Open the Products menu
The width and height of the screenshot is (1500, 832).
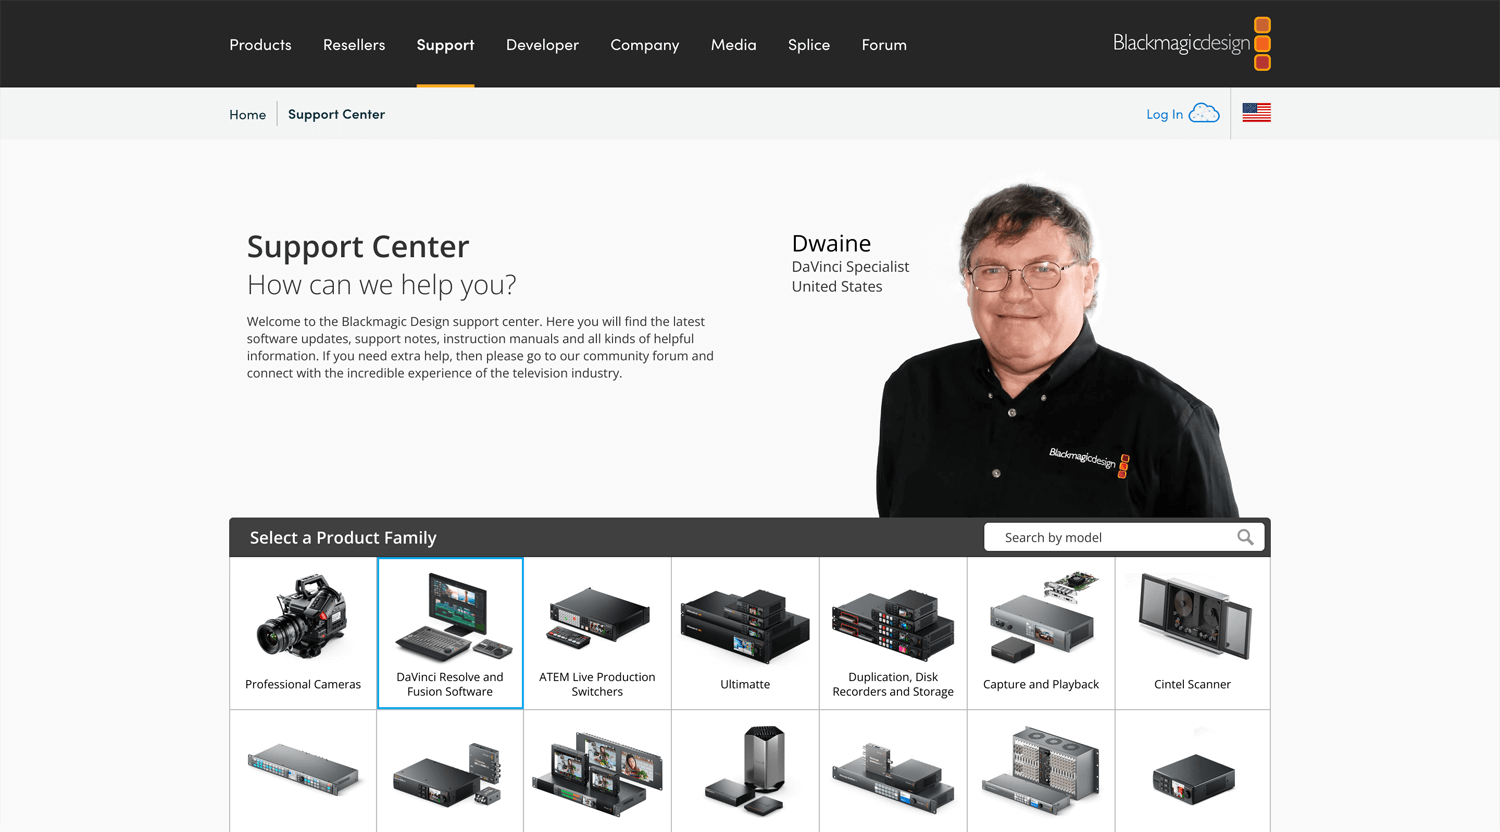point(260,44)
